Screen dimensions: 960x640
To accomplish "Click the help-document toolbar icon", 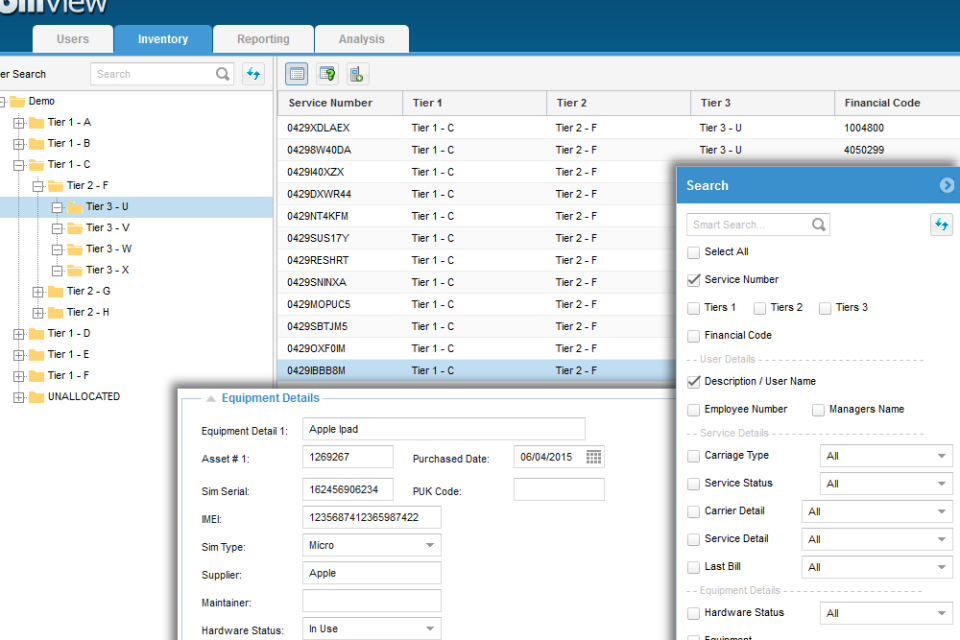I will (x=328, y=74).
